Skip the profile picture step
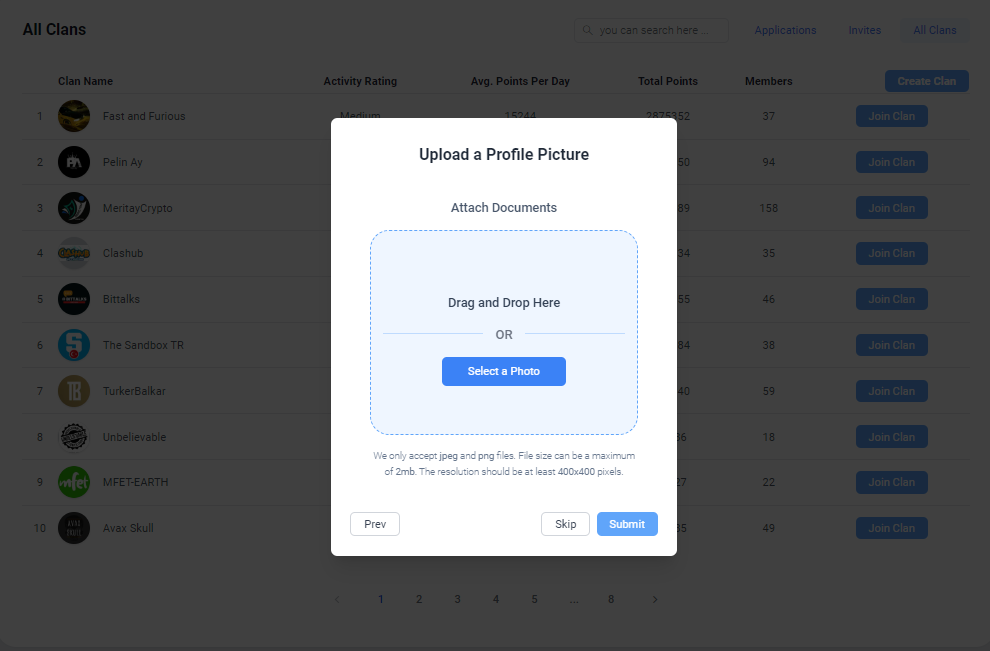The height and width of the screenshot is (651, 990). (x=565, y=524)
